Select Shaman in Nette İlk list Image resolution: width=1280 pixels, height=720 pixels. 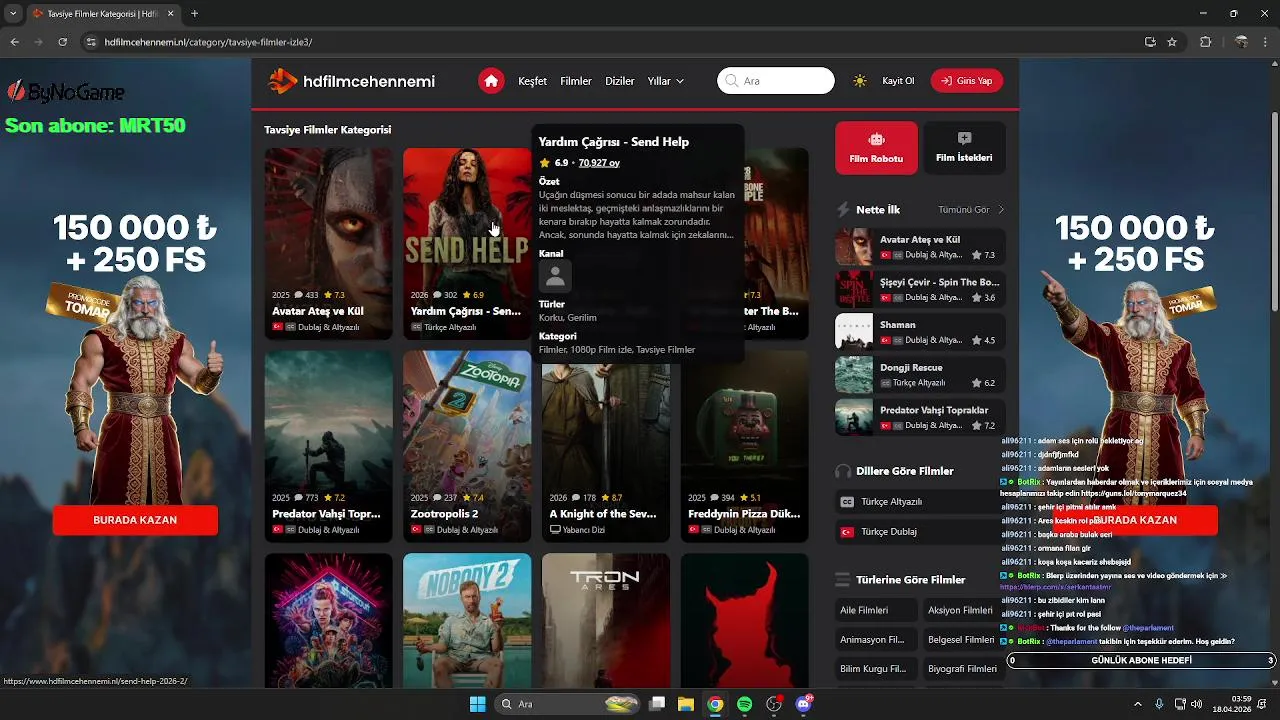coord(920,332)
